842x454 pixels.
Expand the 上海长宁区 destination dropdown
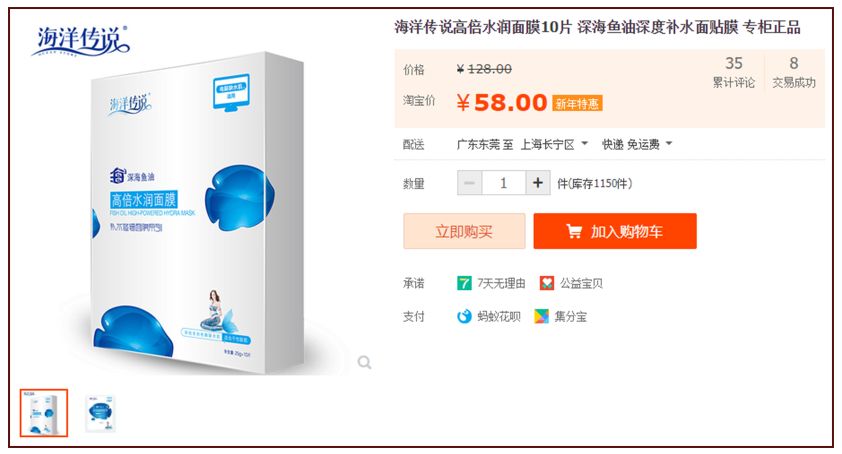point(584,143)
